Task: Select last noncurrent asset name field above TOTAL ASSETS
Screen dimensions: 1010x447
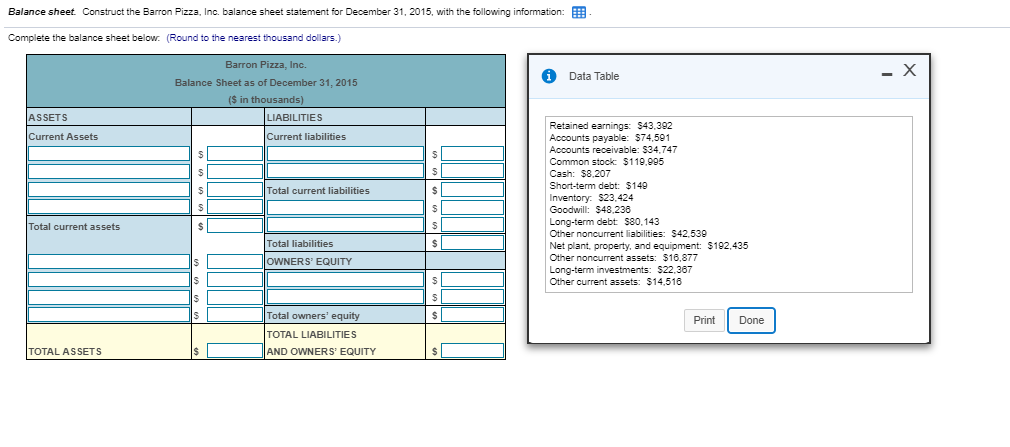Action: (109, 315)
